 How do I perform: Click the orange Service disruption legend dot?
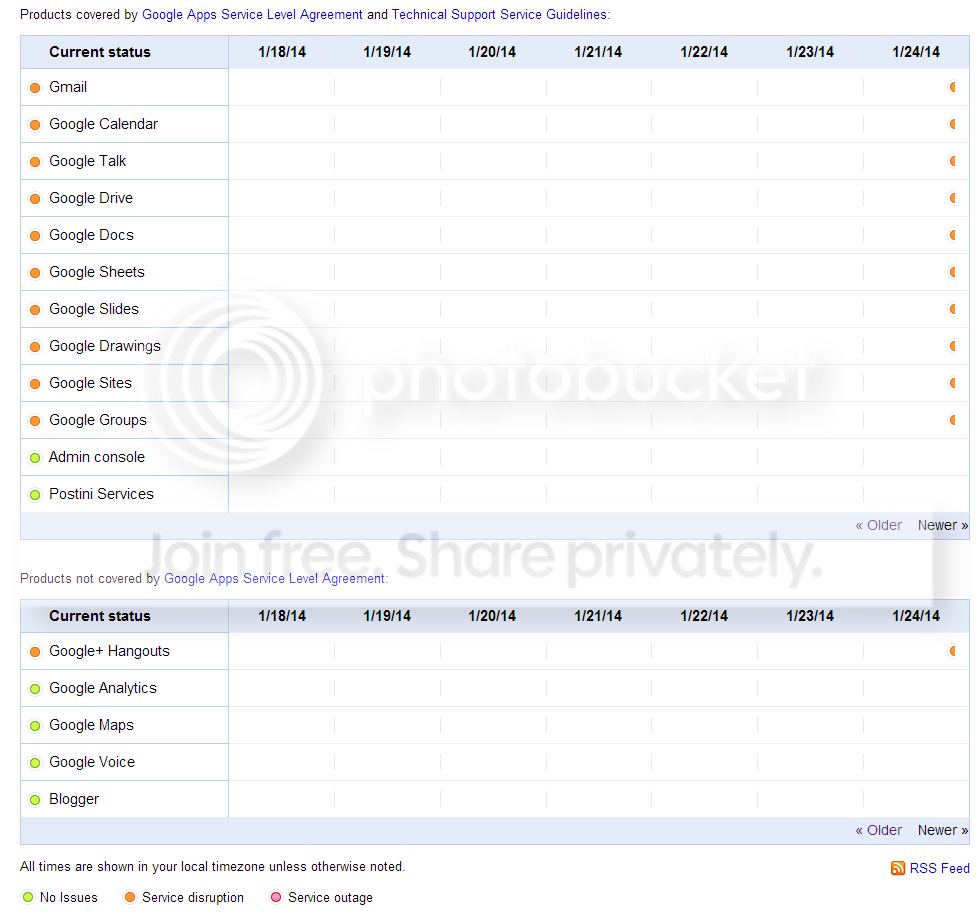click(130, 897)
